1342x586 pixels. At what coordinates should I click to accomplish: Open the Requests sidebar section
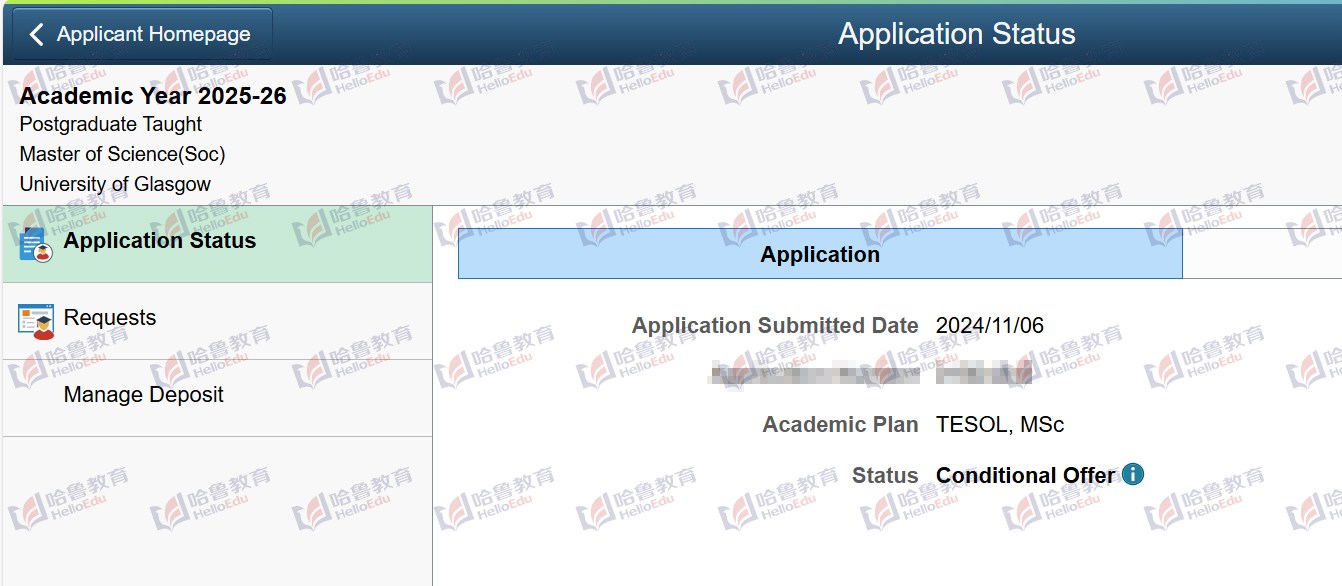pyautogui.click(x=218, y=321)
